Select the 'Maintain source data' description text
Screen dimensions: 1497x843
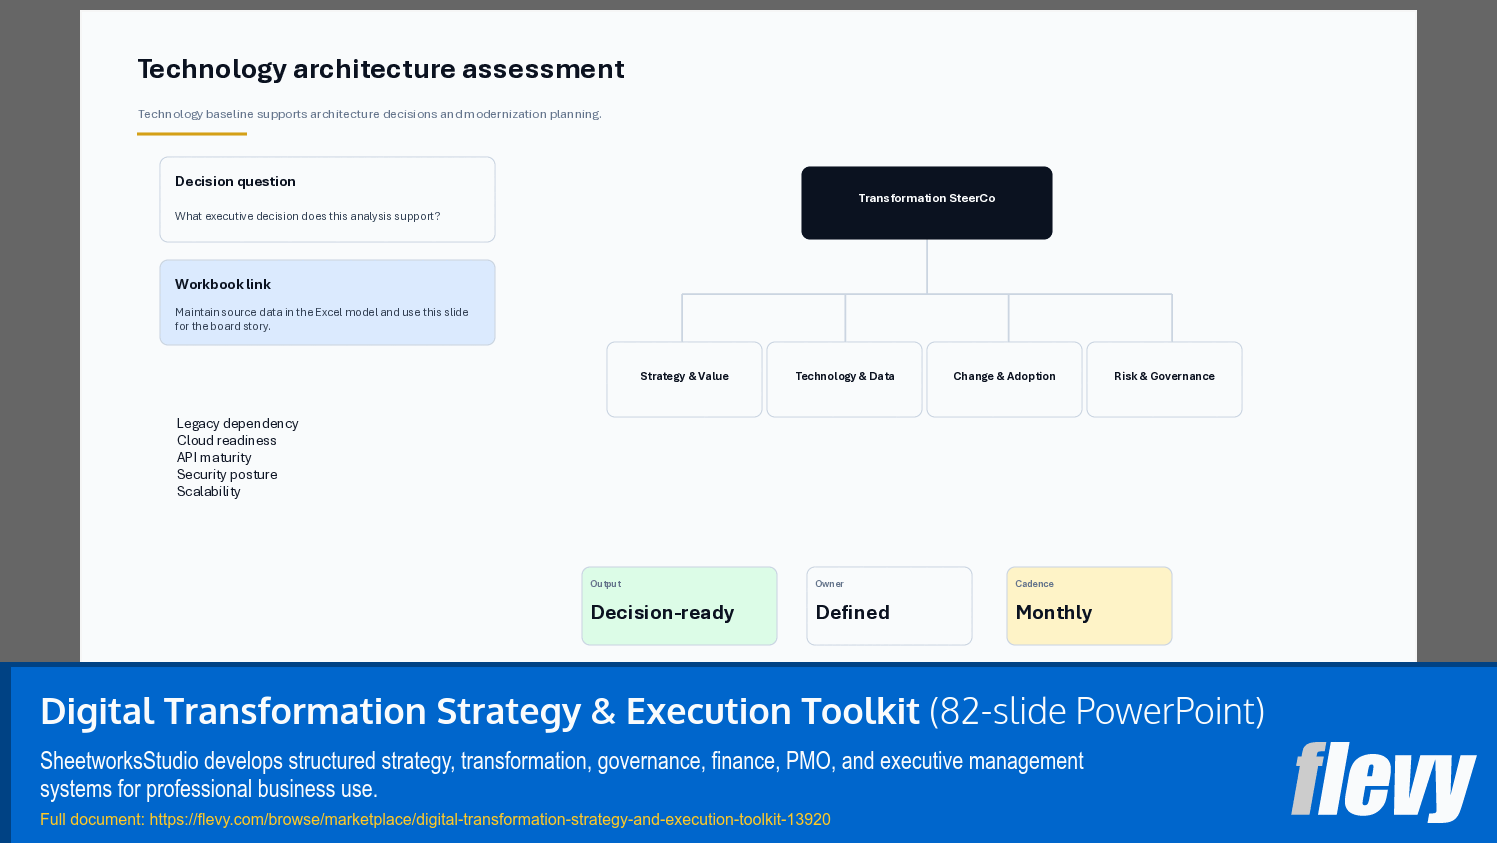click(321, 319)
